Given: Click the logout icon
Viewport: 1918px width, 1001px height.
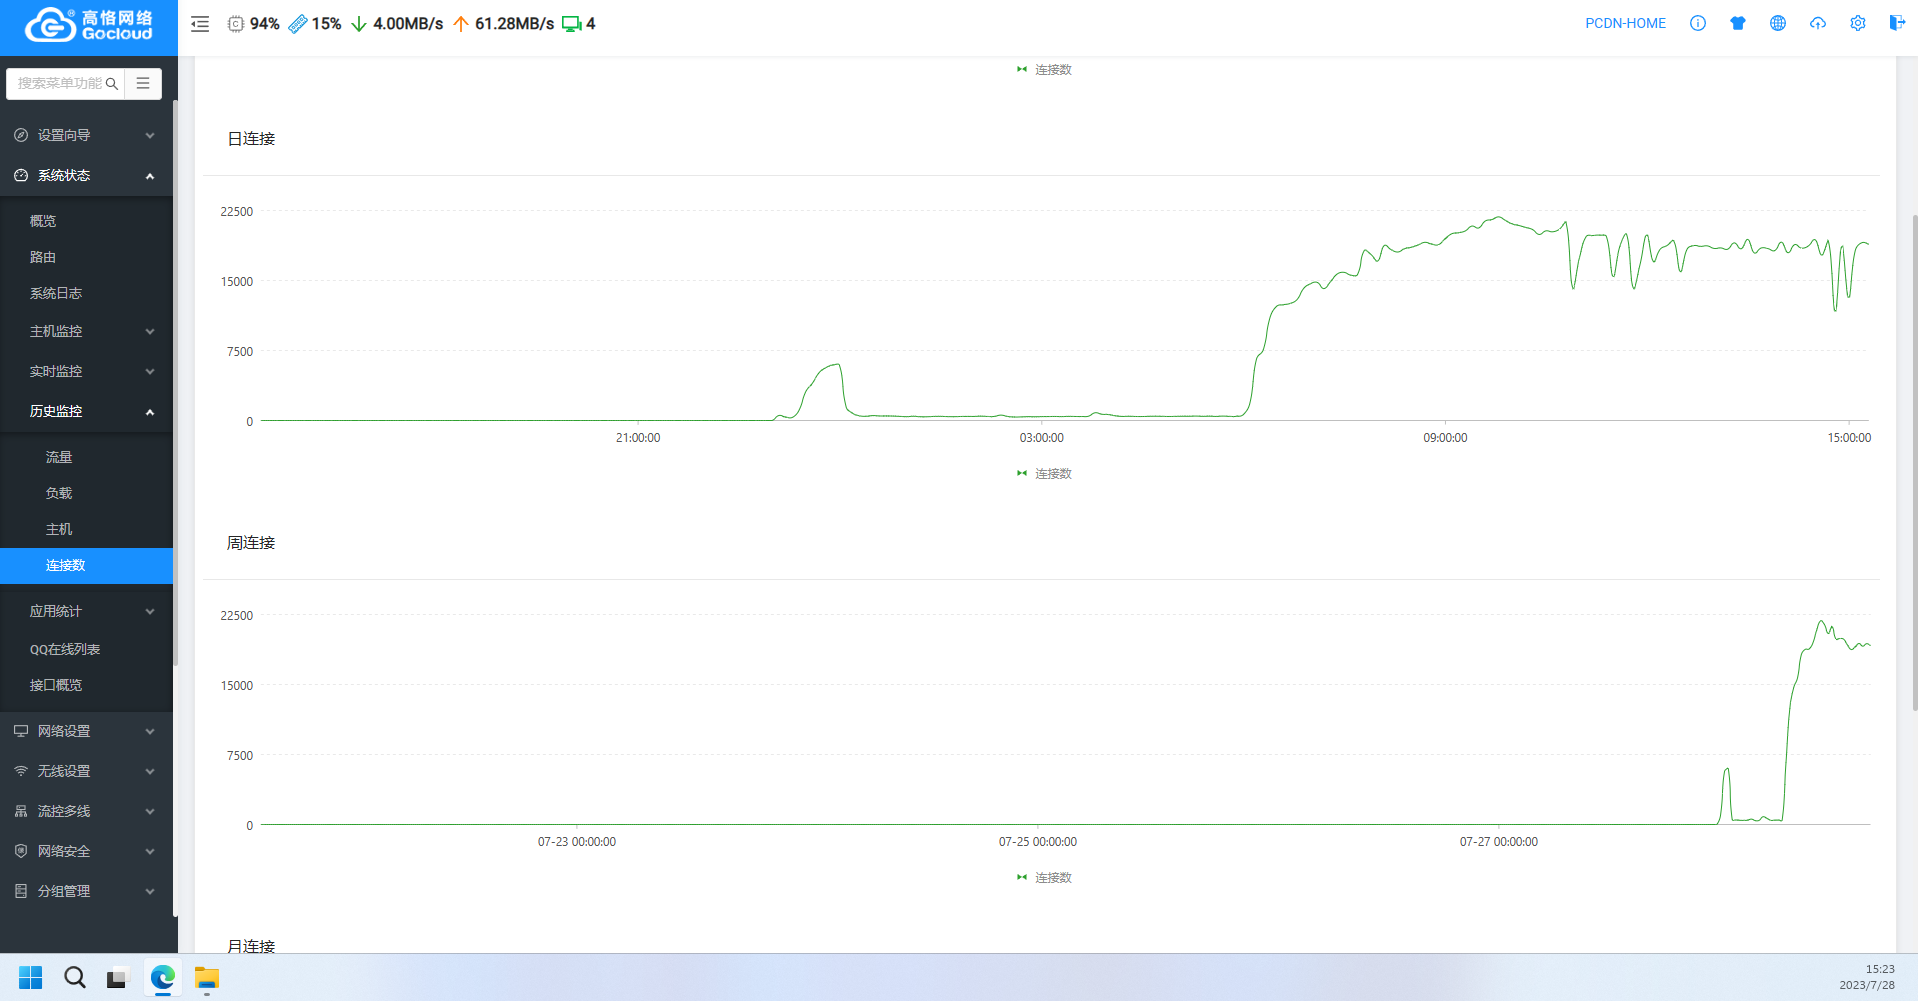Looking at the screenshot, I should point(1897,23).
